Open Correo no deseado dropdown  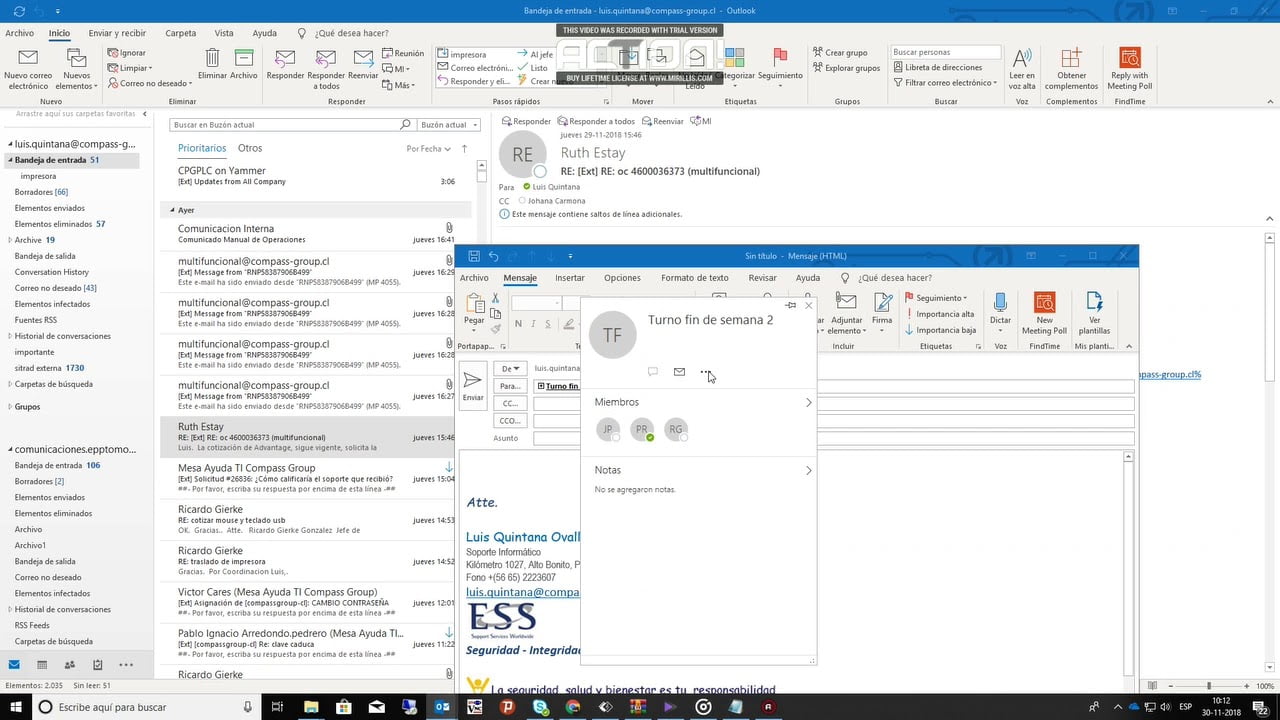[149, 84]
